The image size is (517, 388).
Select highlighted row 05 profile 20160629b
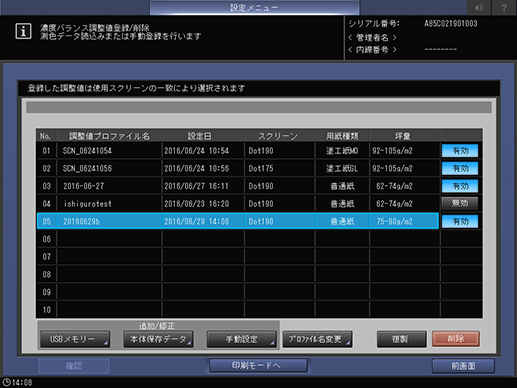[x=238, y=221]
